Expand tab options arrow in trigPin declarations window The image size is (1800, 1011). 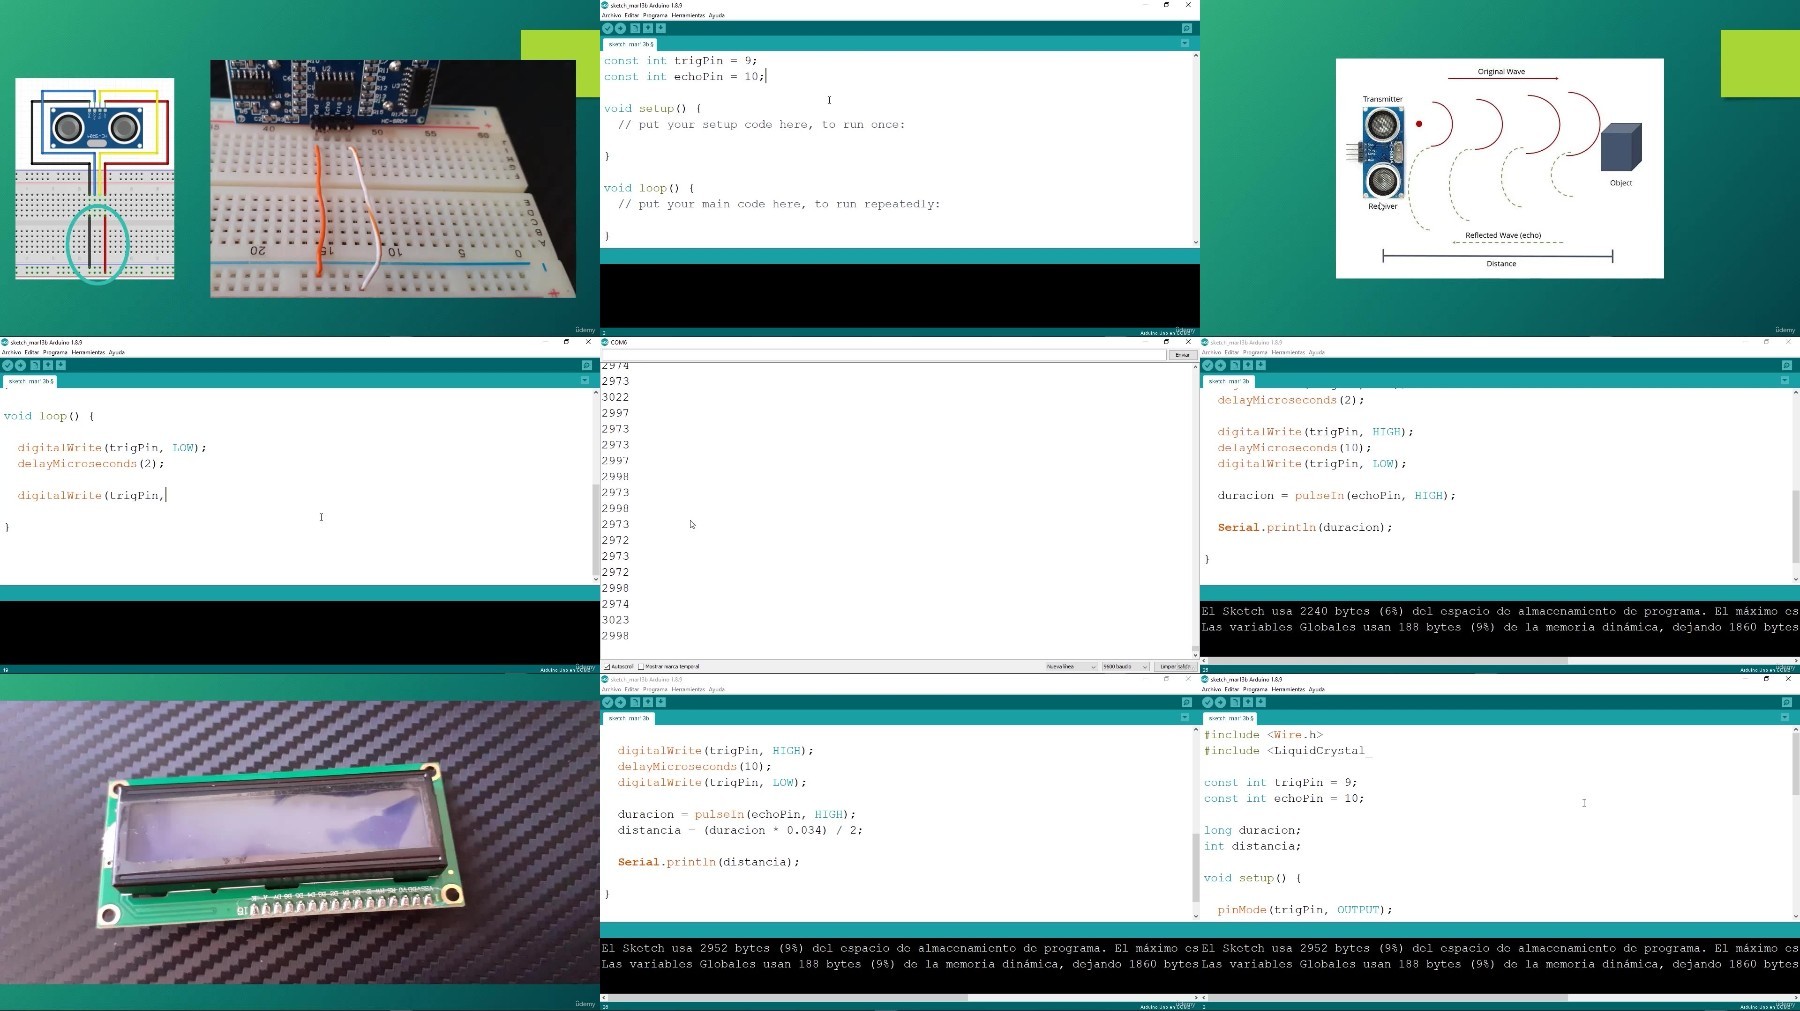pos(1185,44)
